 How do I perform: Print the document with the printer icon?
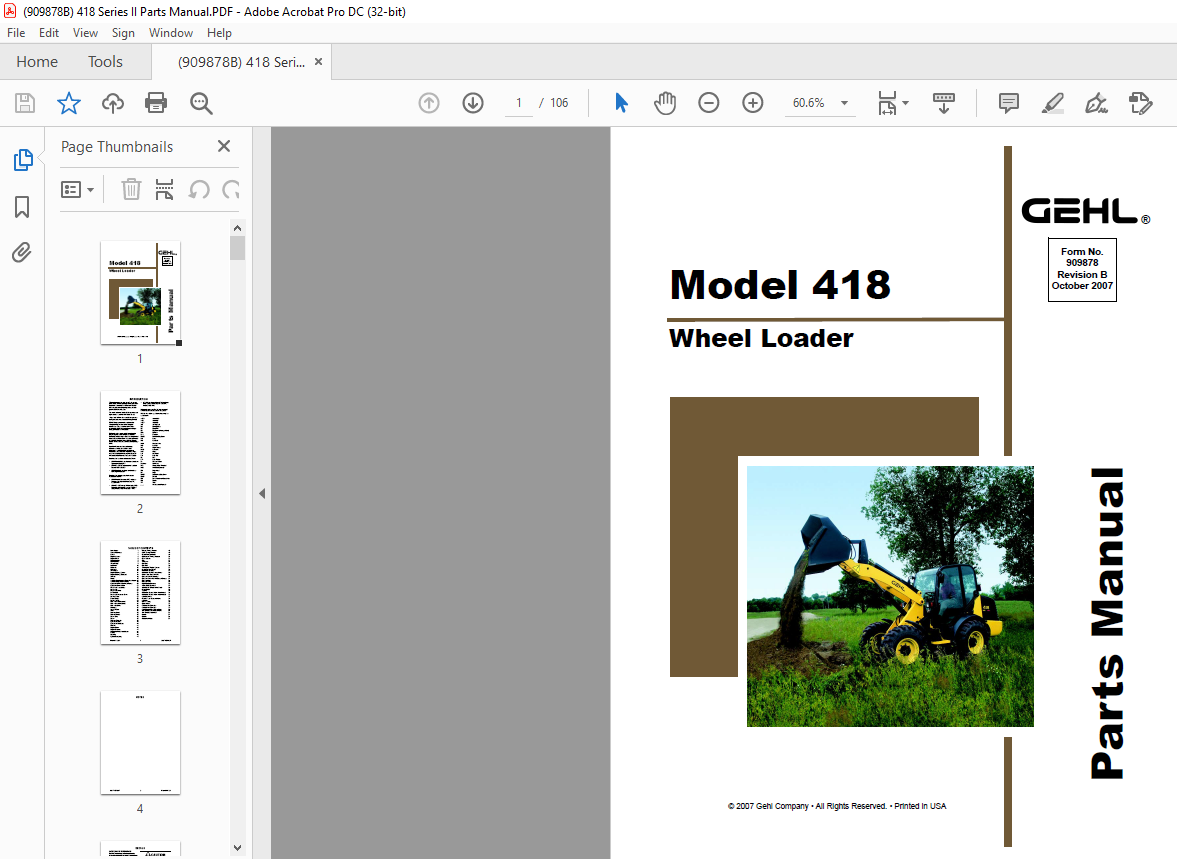156,103
